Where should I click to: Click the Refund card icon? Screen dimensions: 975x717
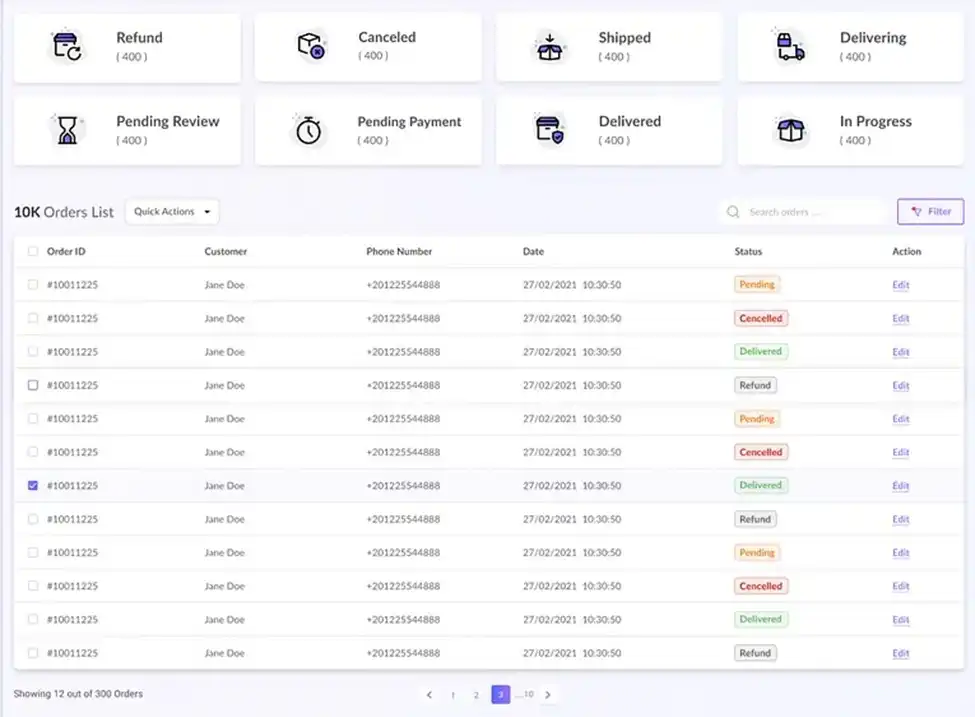[x=67, y=47]
